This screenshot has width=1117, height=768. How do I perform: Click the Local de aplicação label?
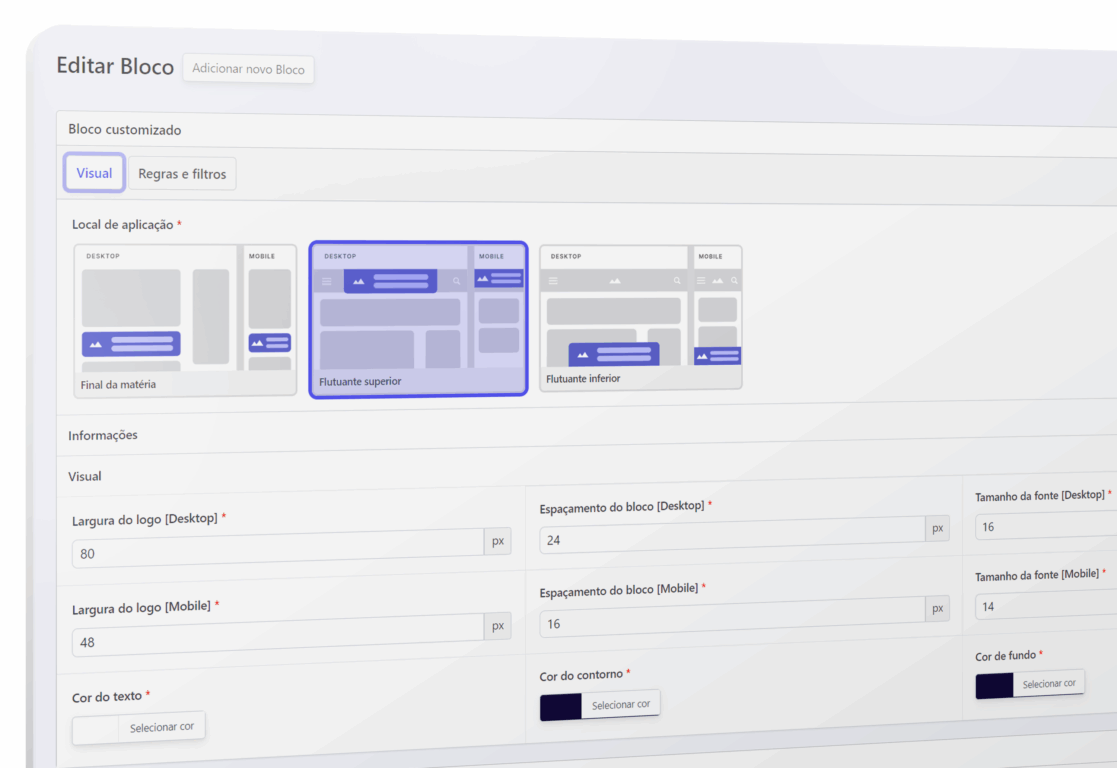(x=123, y=224)
